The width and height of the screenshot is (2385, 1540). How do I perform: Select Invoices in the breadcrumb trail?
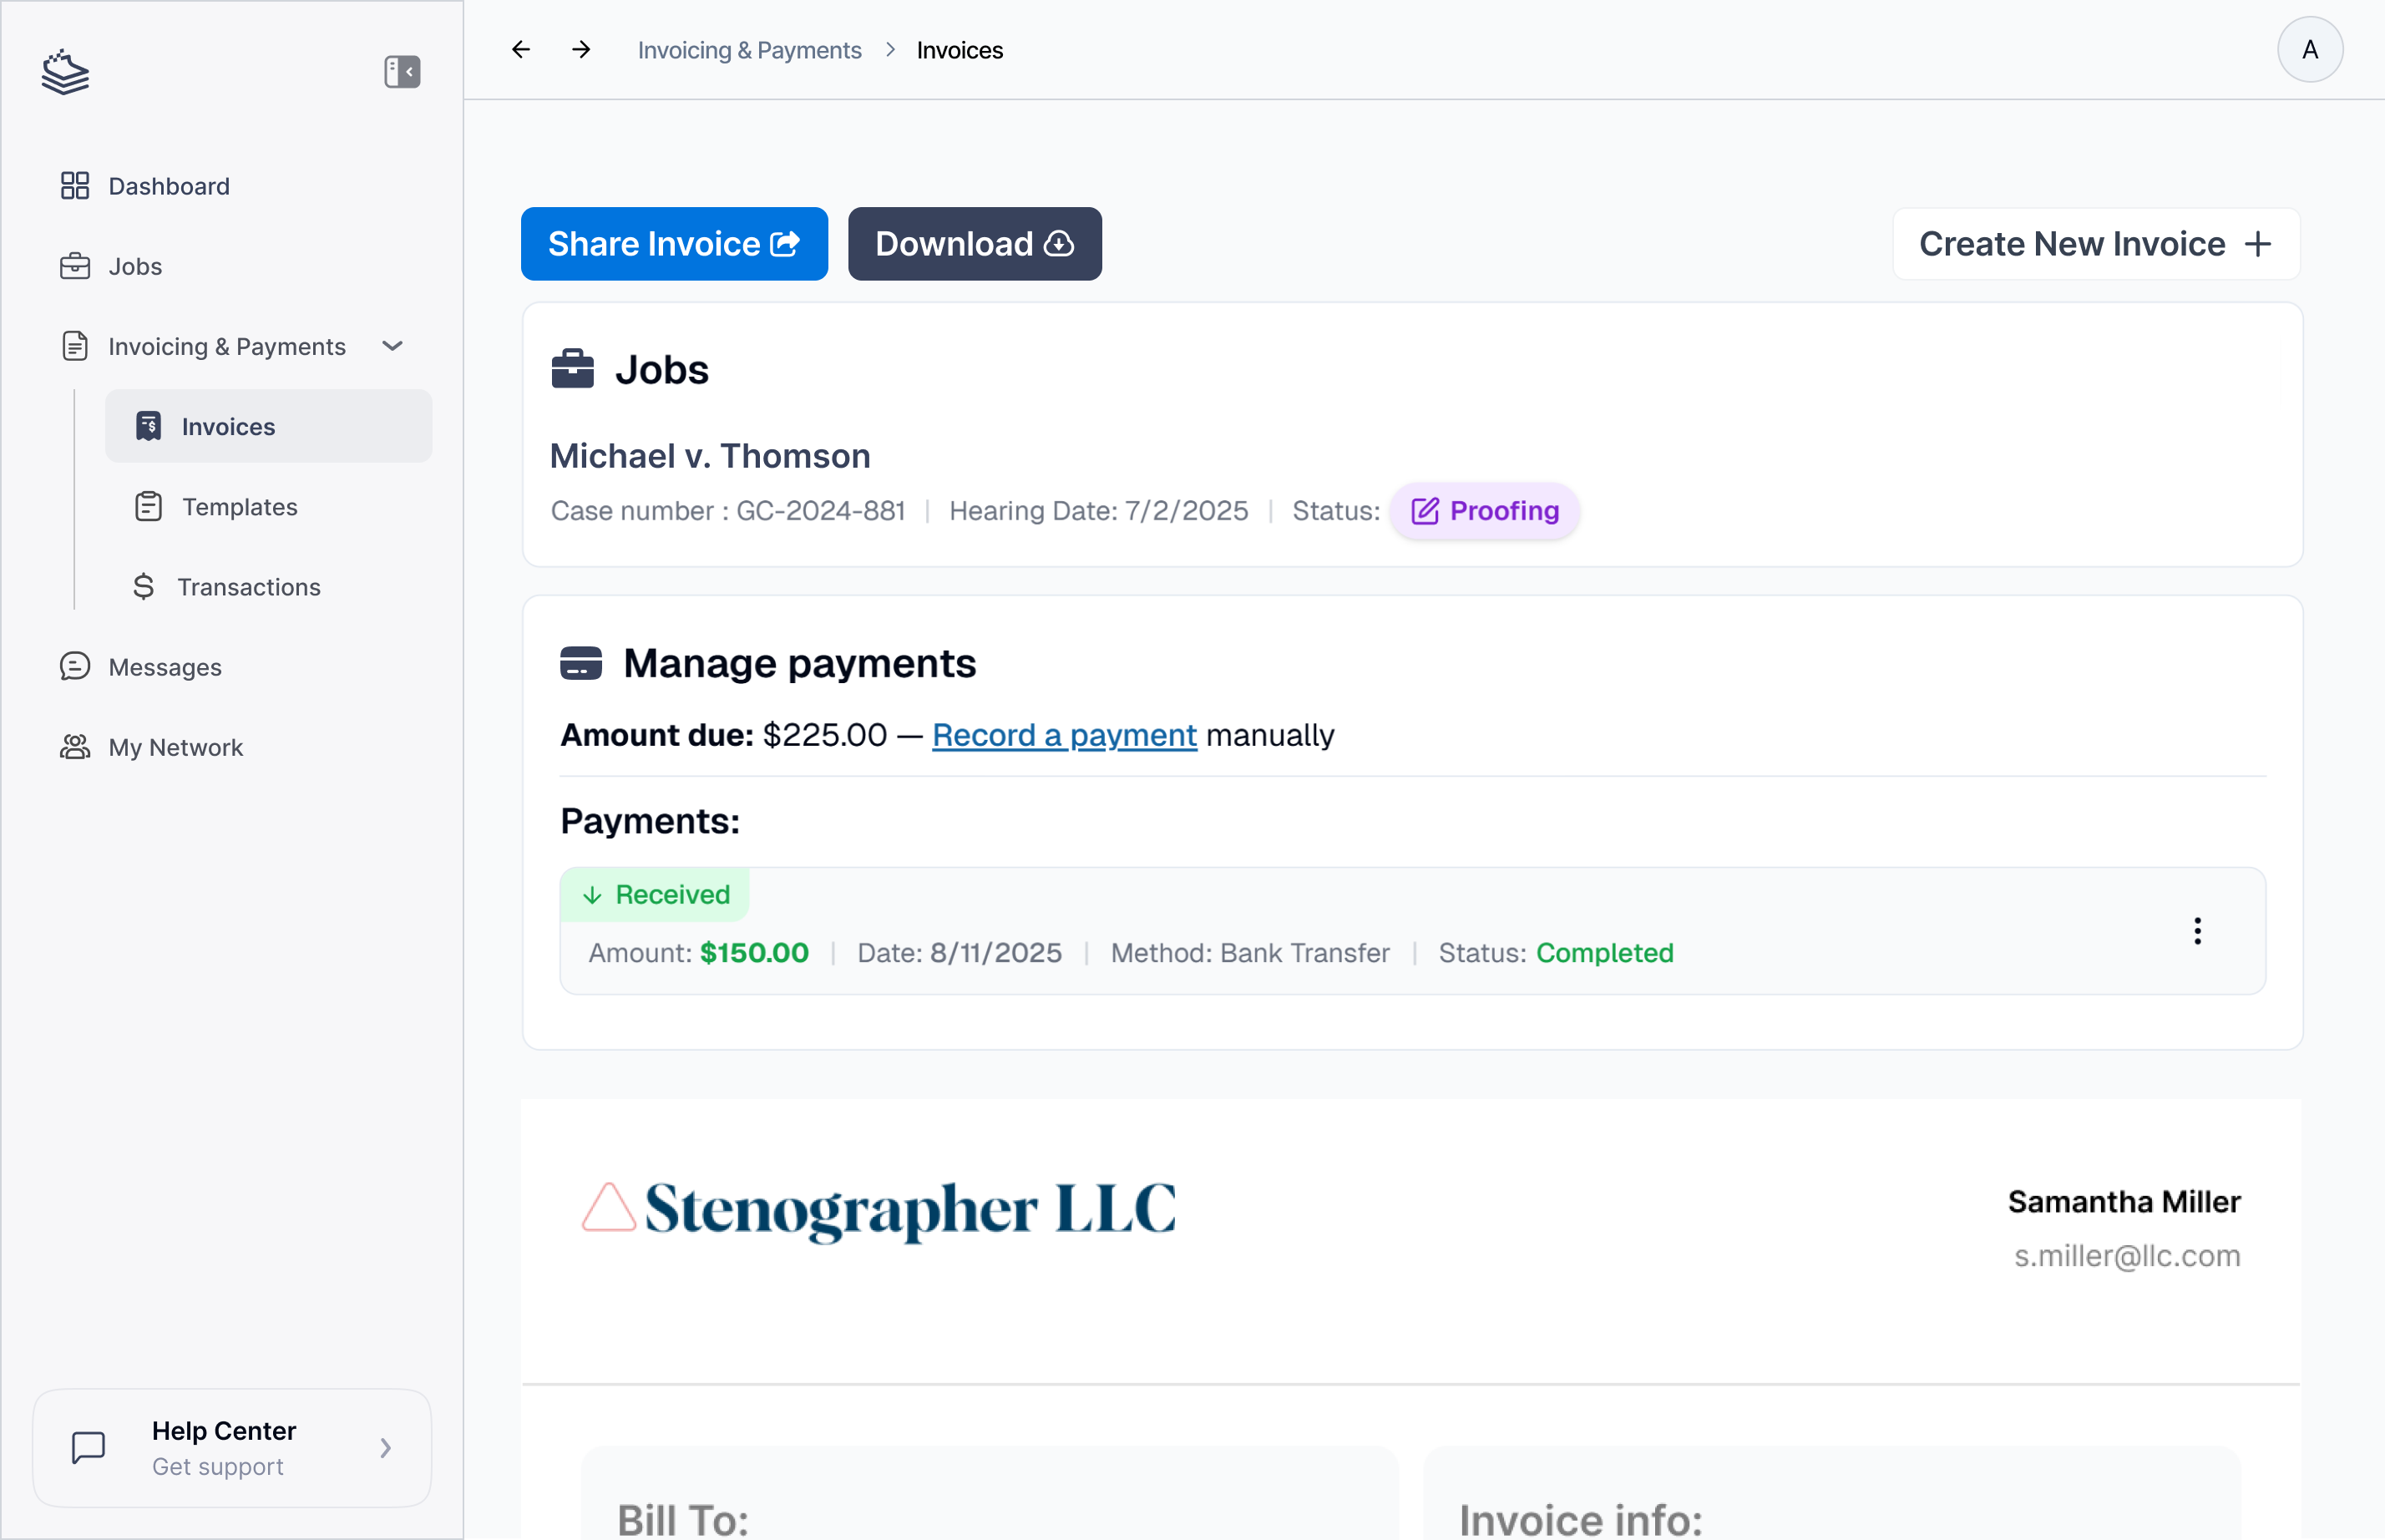959,49
